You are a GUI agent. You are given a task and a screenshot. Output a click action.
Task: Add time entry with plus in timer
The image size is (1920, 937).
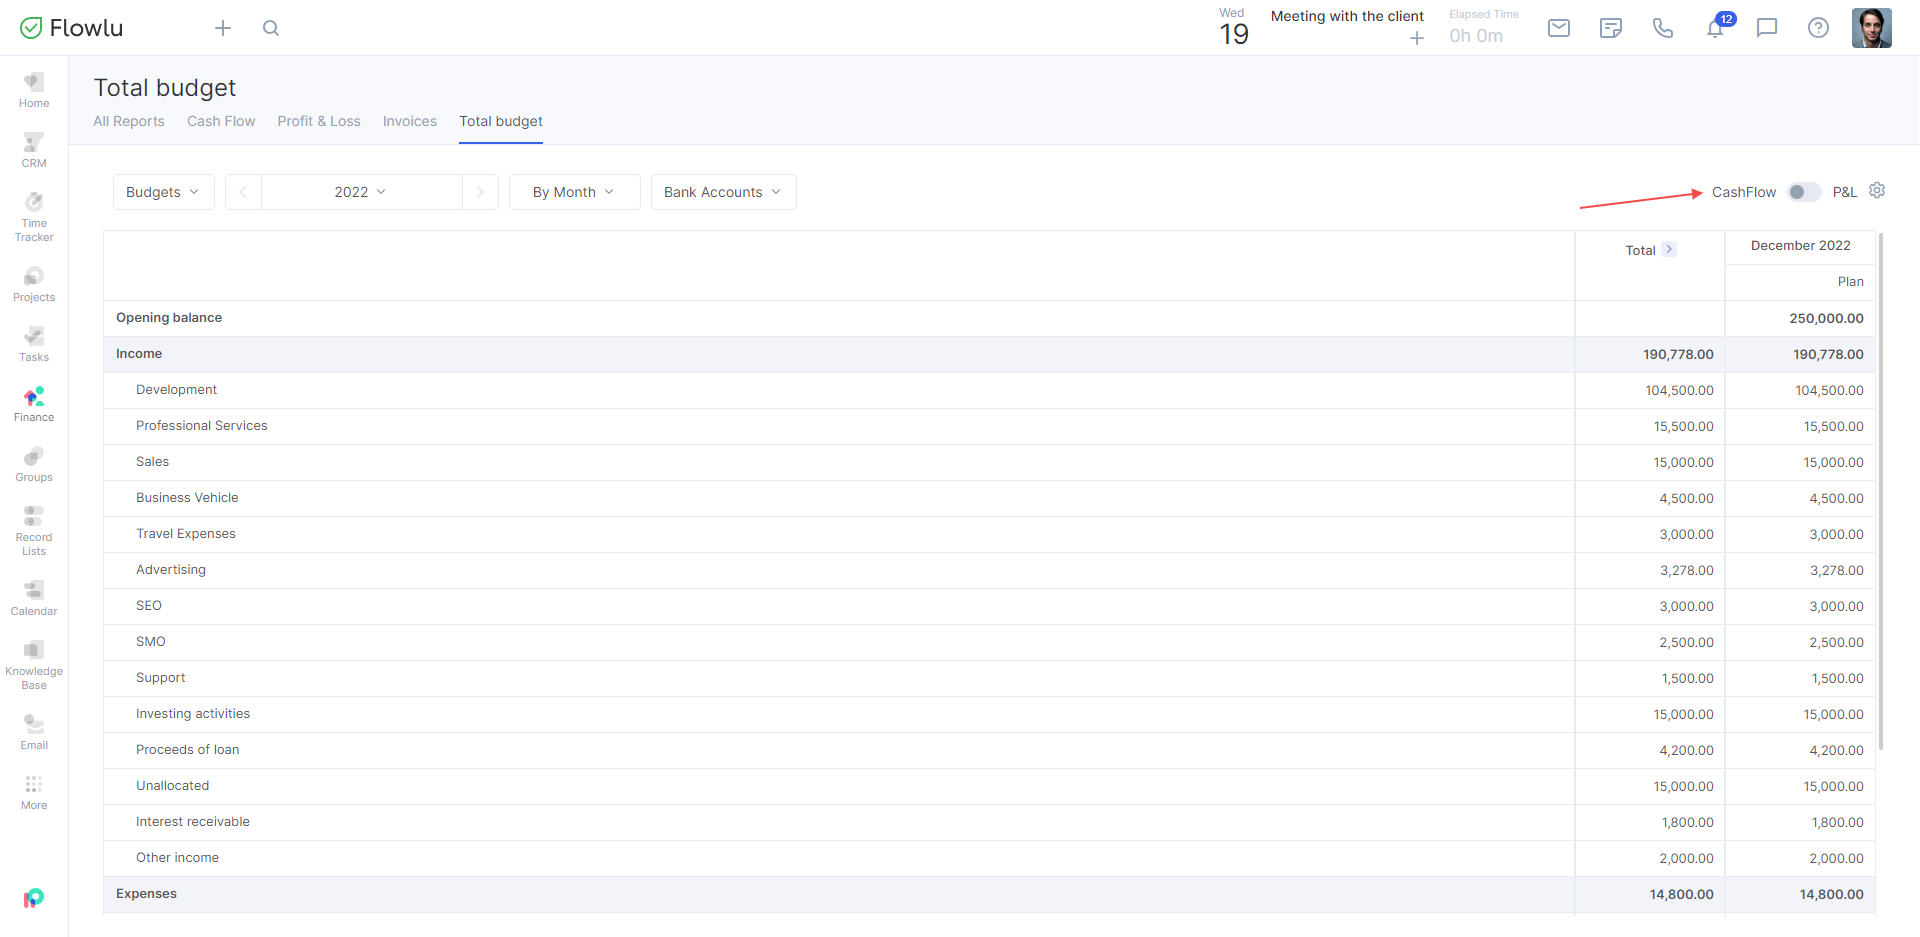pyautogui.click(x=1416, y=38)
